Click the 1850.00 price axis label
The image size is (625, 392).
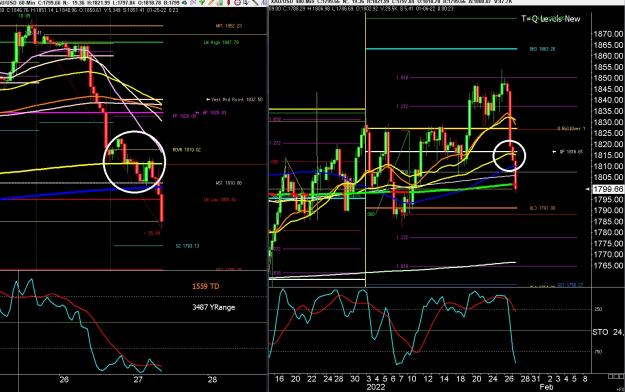point(608,78)
